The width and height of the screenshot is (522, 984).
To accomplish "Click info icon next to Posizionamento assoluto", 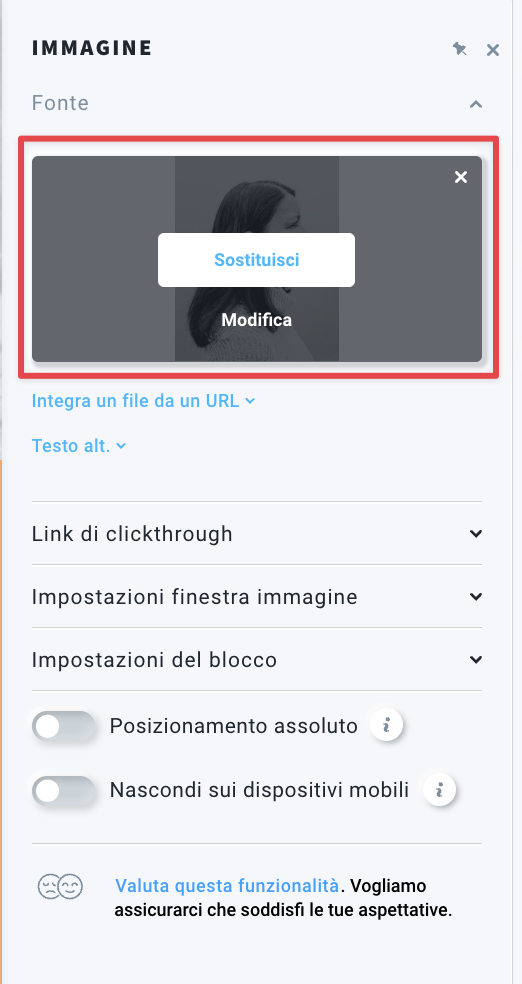I will coord(386,725).
